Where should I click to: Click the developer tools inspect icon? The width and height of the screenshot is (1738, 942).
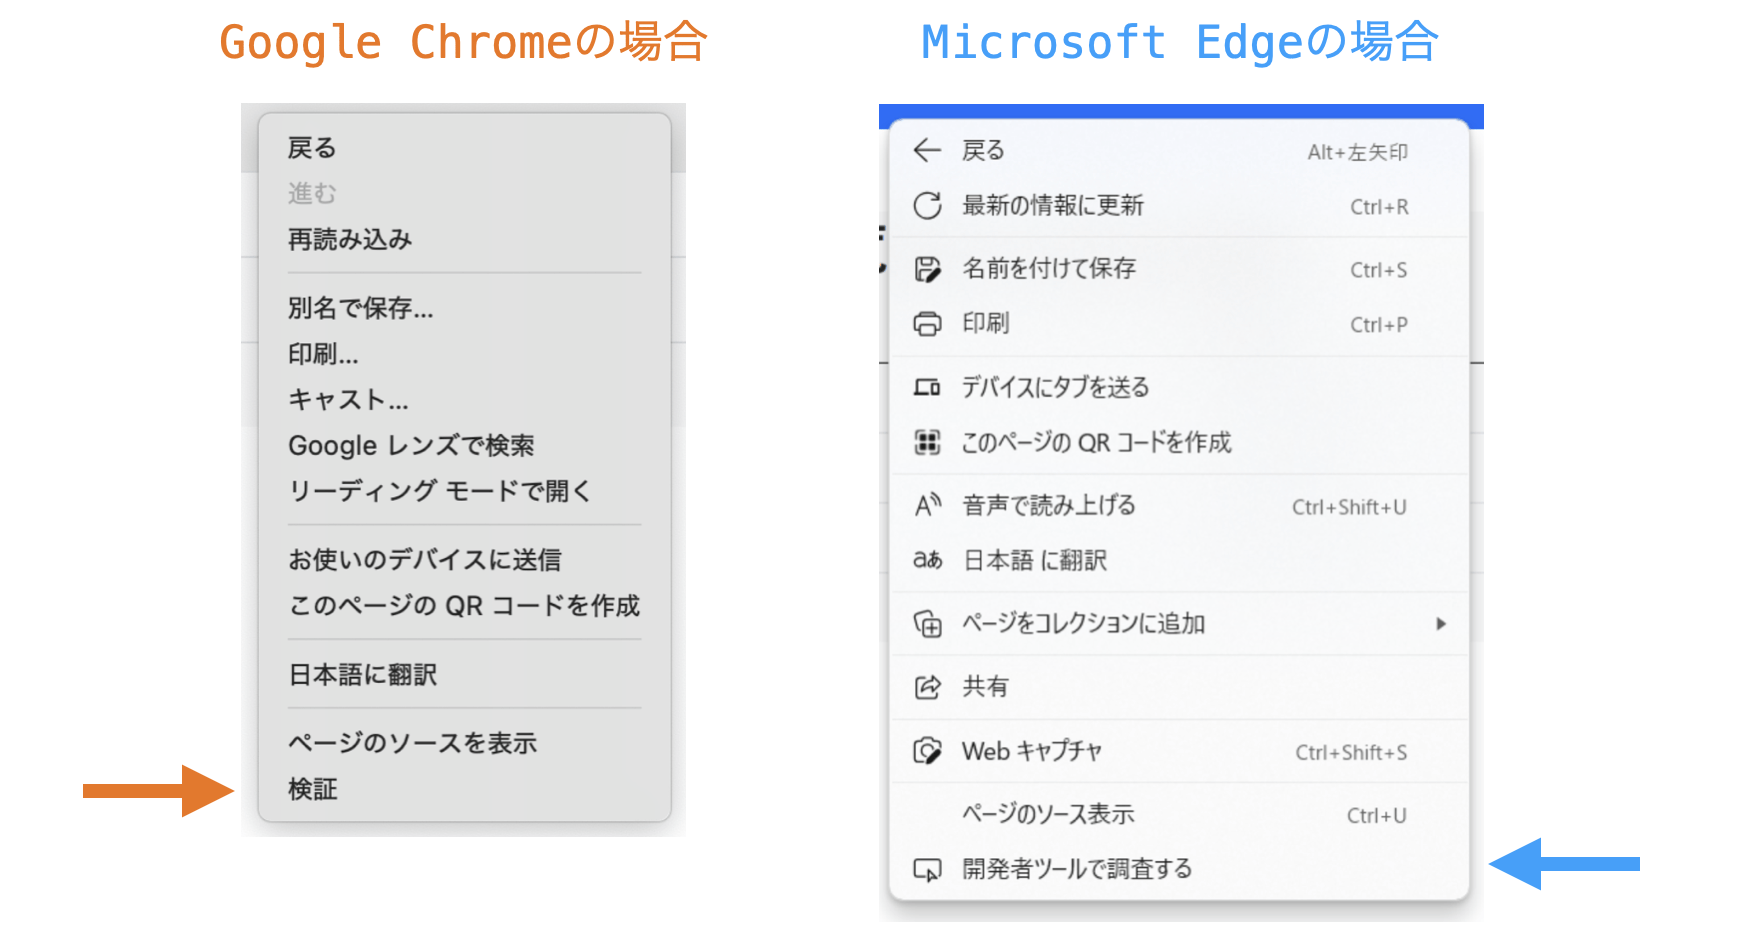tap(927, 869)
